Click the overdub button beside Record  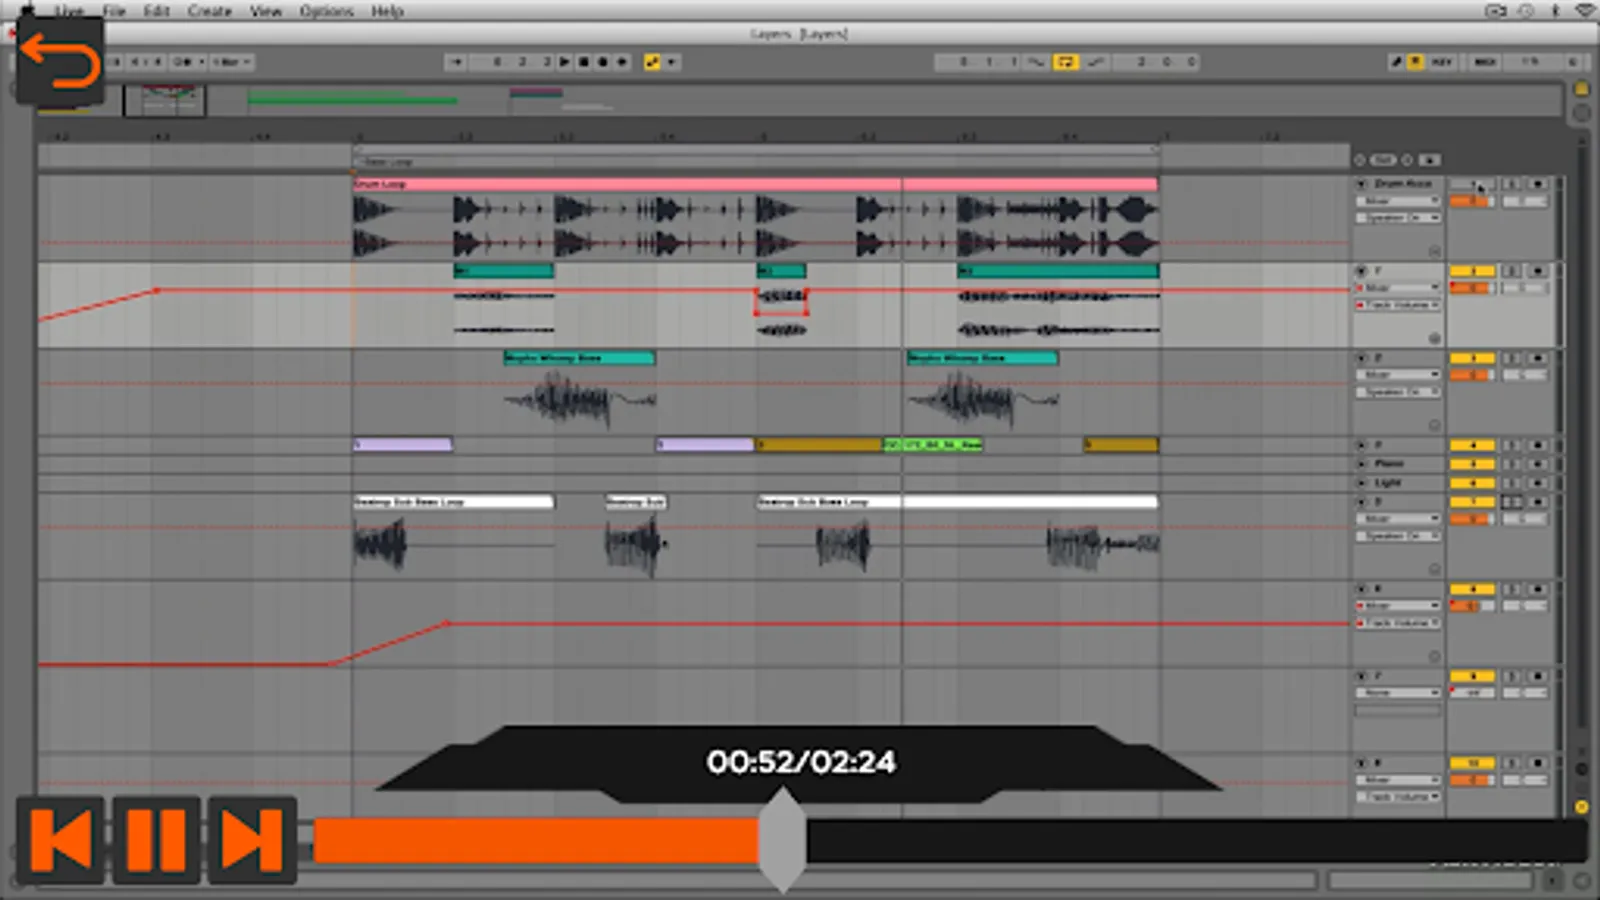tap(622, 62)
